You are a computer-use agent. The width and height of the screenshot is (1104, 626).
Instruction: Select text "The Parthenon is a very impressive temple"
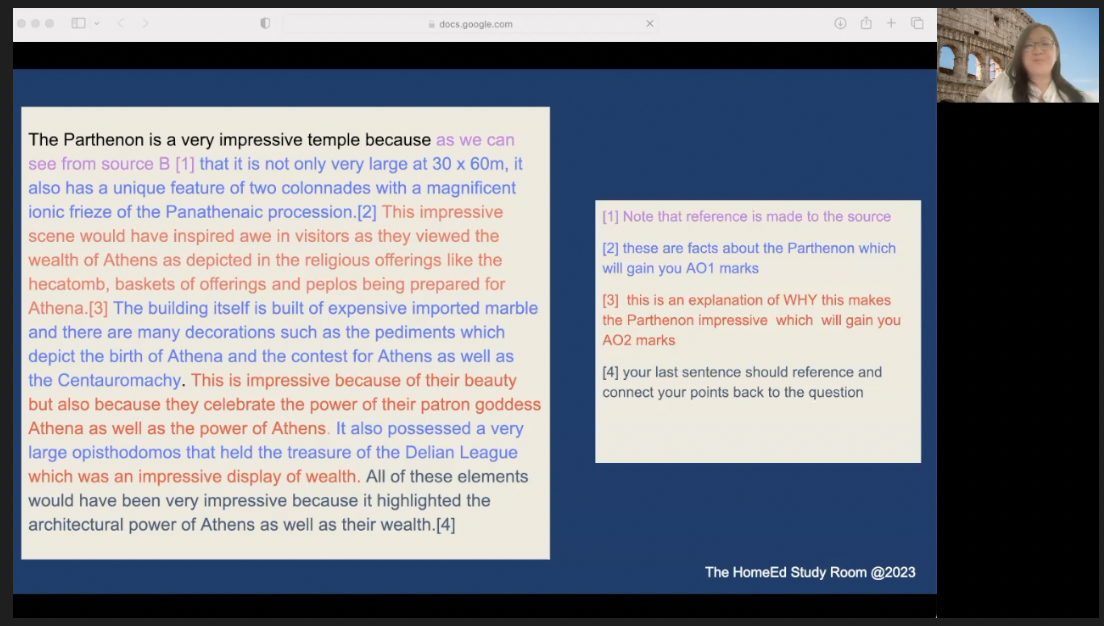tap(194, 139)
